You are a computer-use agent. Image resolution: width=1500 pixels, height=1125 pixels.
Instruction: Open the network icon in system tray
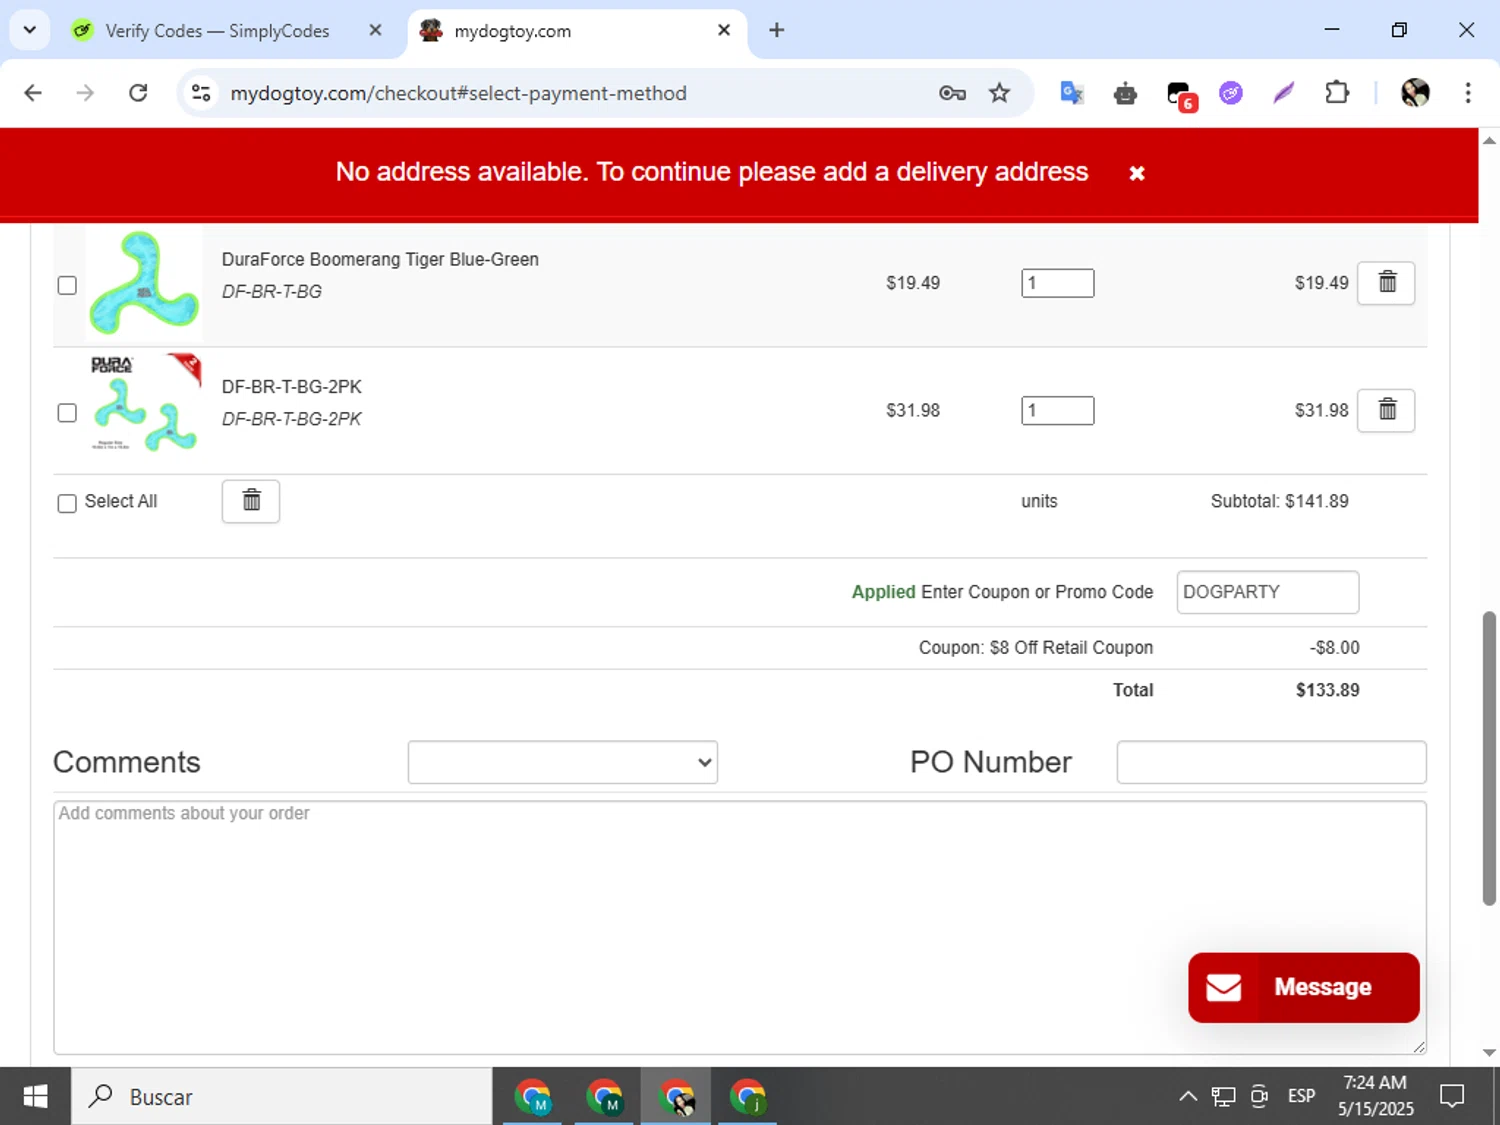tap(1223, 1096)
